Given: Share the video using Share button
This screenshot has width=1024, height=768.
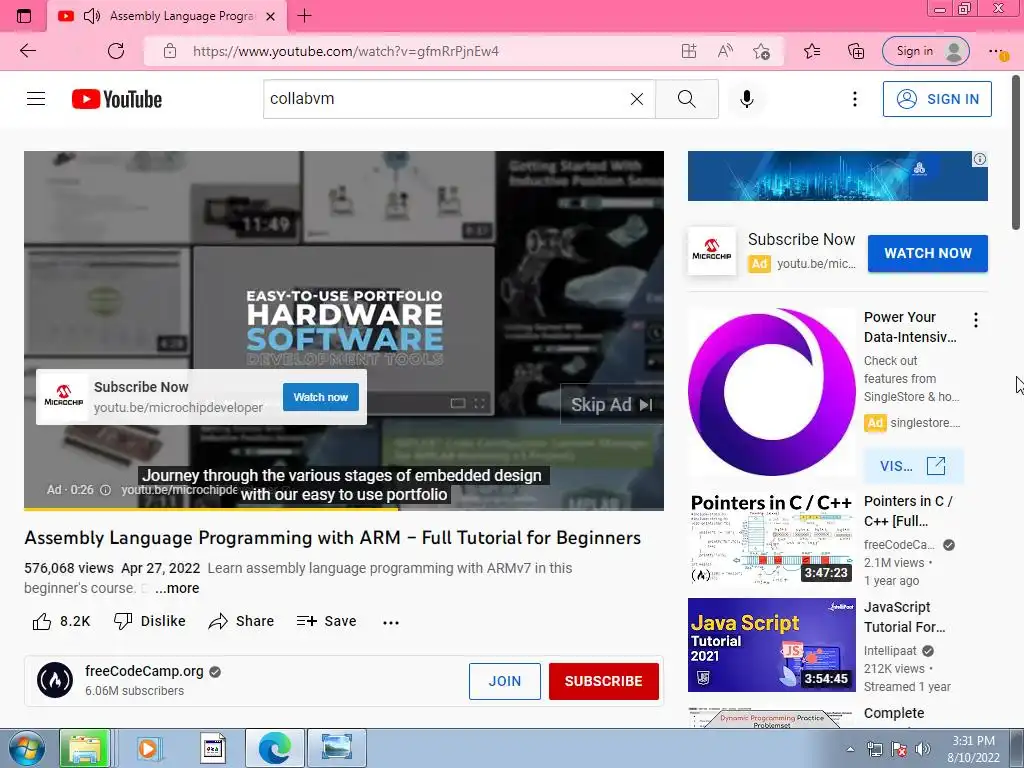Looking at the screenshot, I should tap(241, 621).
